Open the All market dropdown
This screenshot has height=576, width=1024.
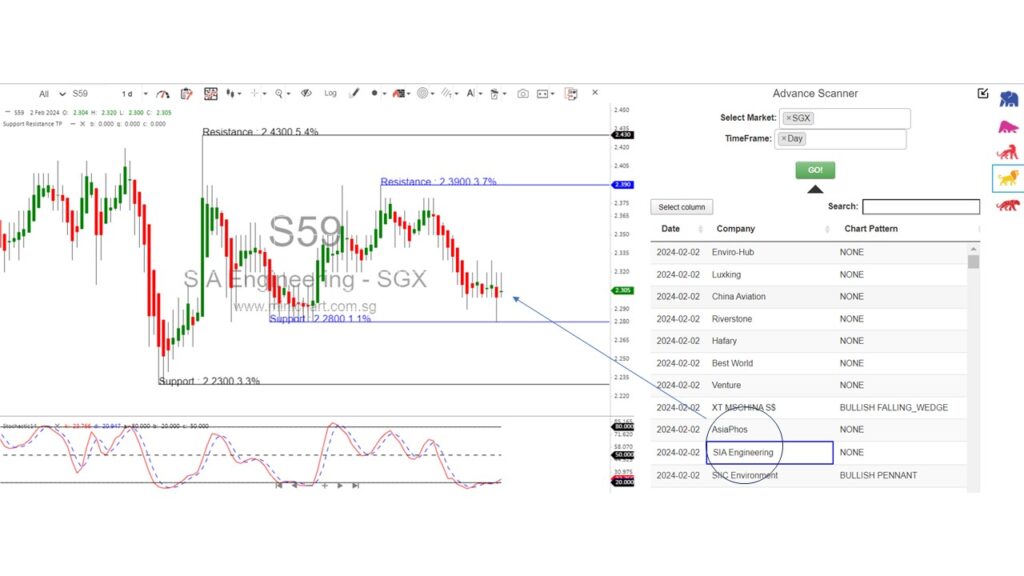[x=52, y=93]
